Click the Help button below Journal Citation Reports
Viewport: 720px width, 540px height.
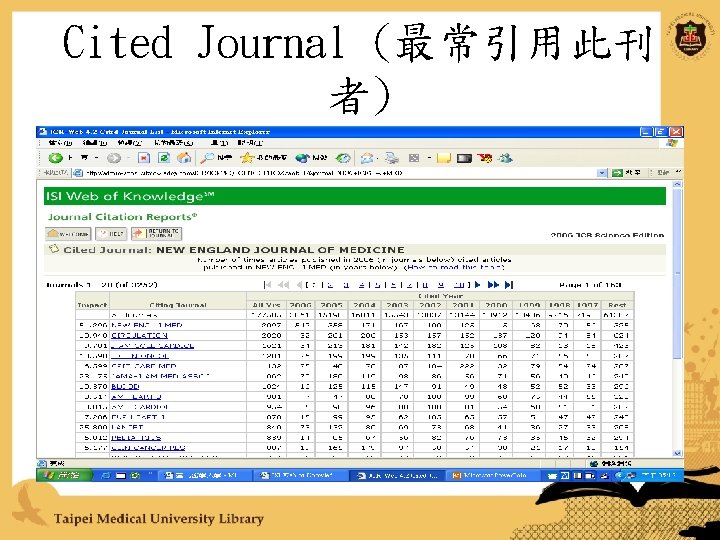click(x=111, y=234)
